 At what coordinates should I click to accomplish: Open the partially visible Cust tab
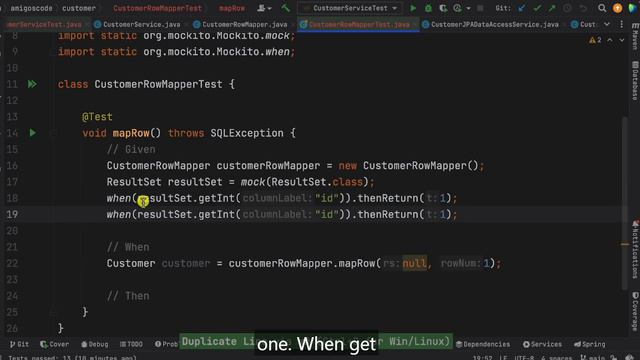583,24
